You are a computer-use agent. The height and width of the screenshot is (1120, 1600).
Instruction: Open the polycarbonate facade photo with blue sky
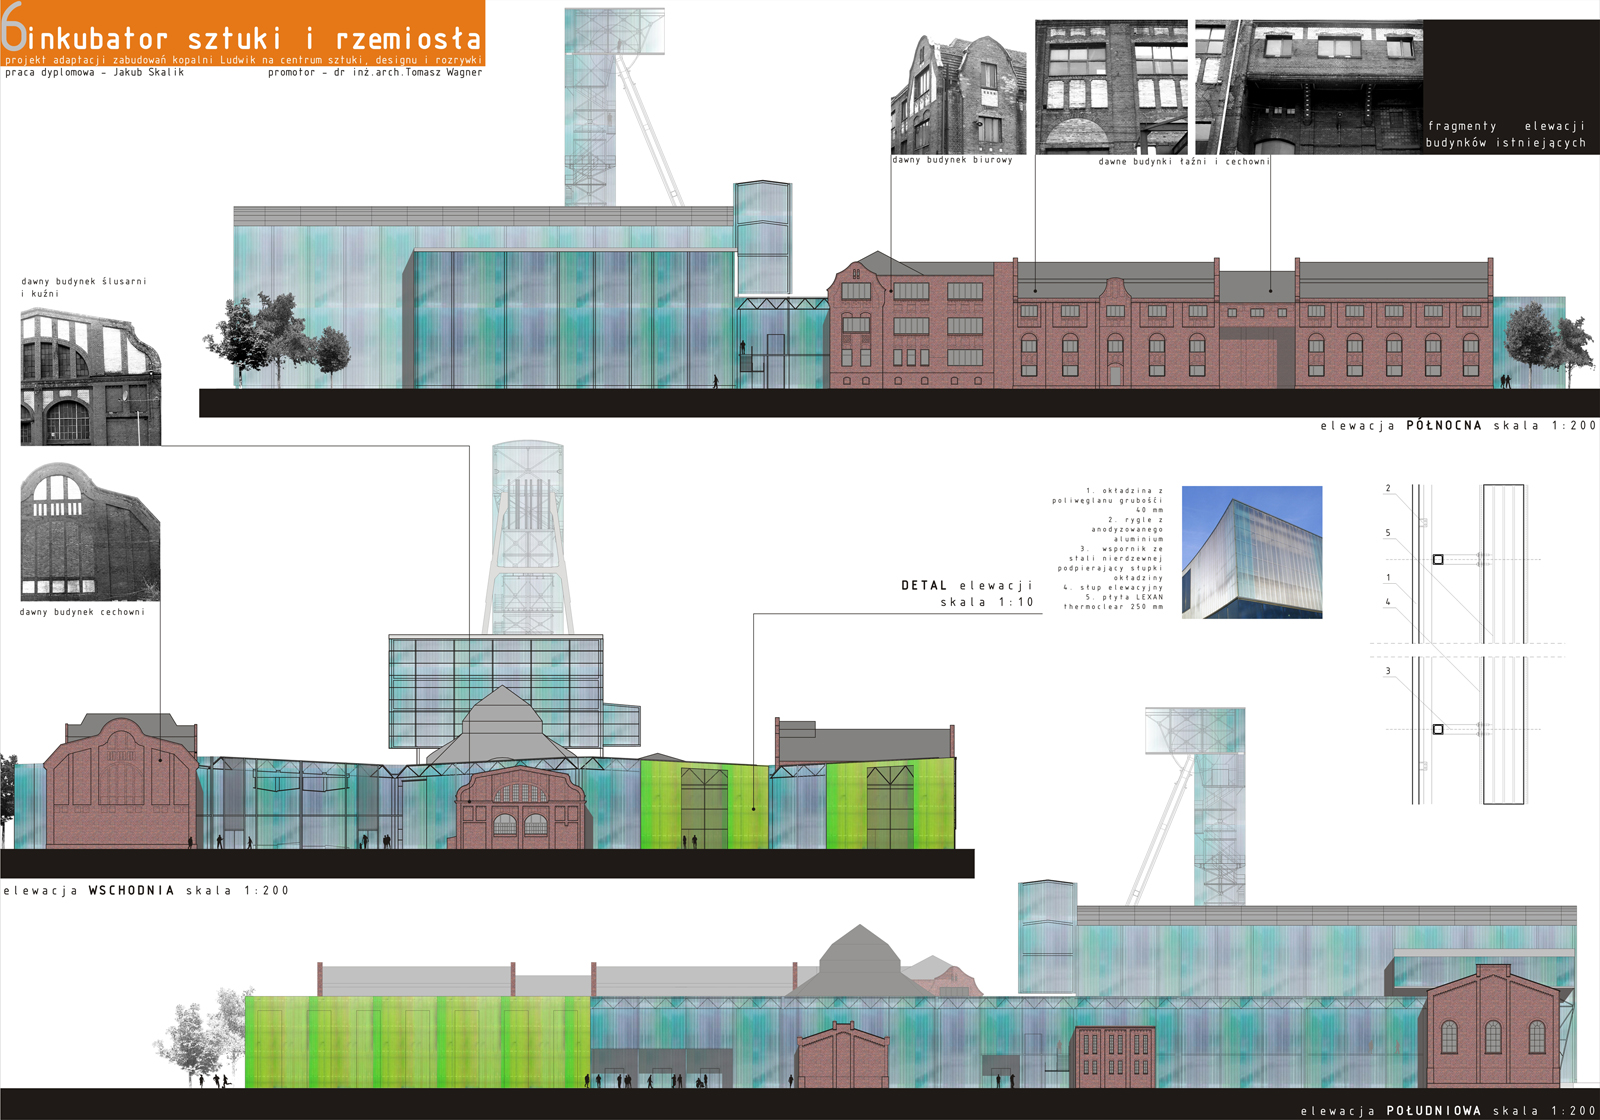1251,552
